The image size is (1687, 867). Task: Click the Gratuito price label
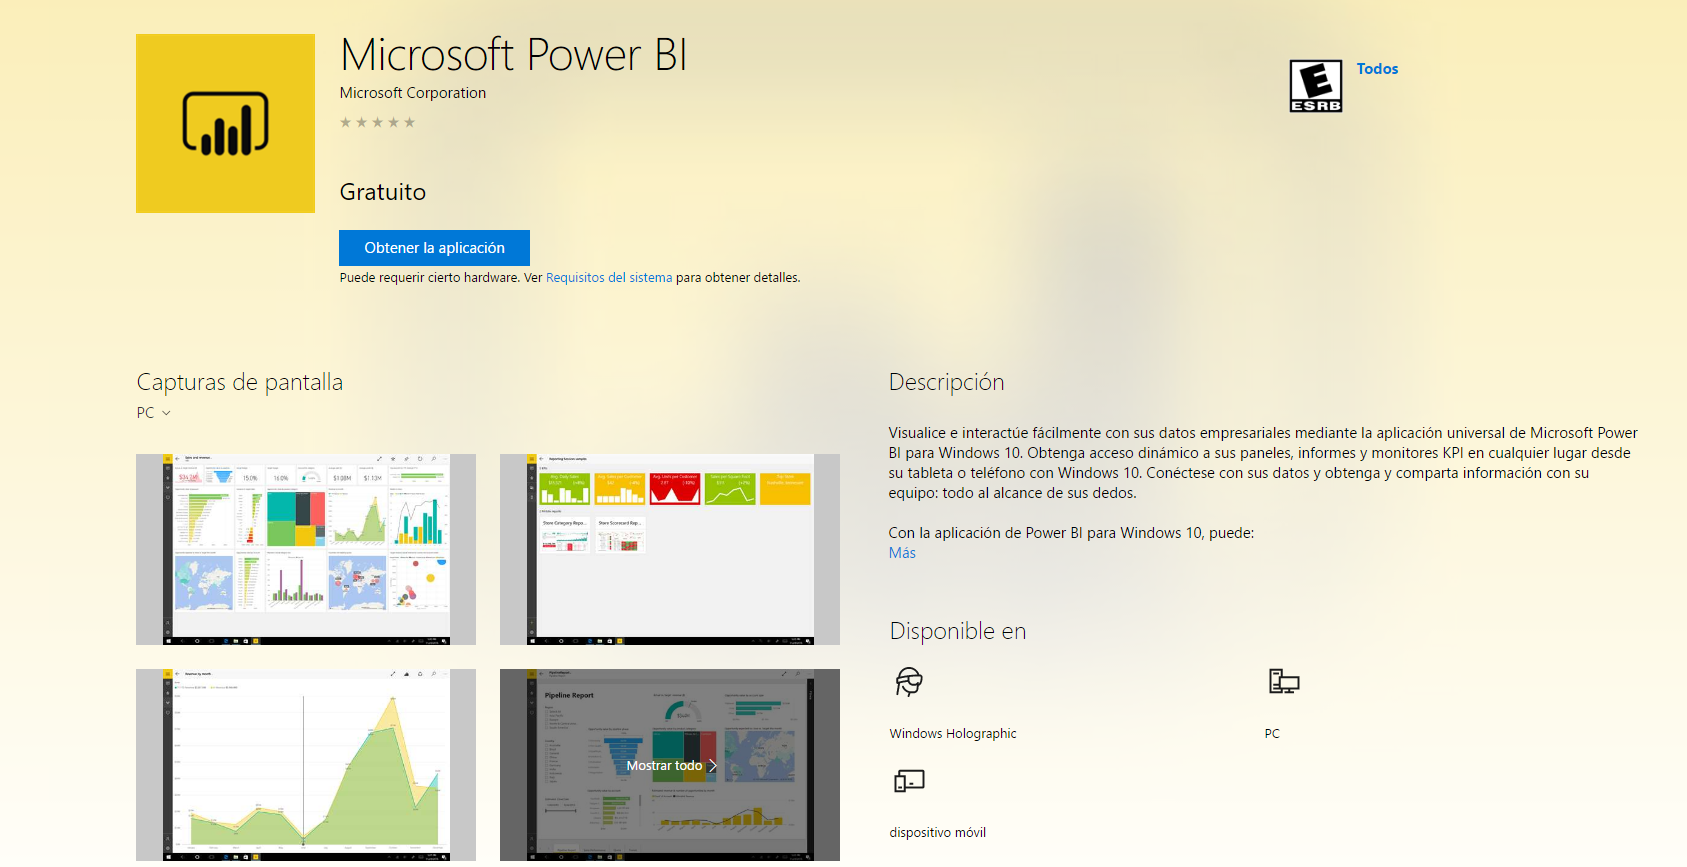[383, 192]
